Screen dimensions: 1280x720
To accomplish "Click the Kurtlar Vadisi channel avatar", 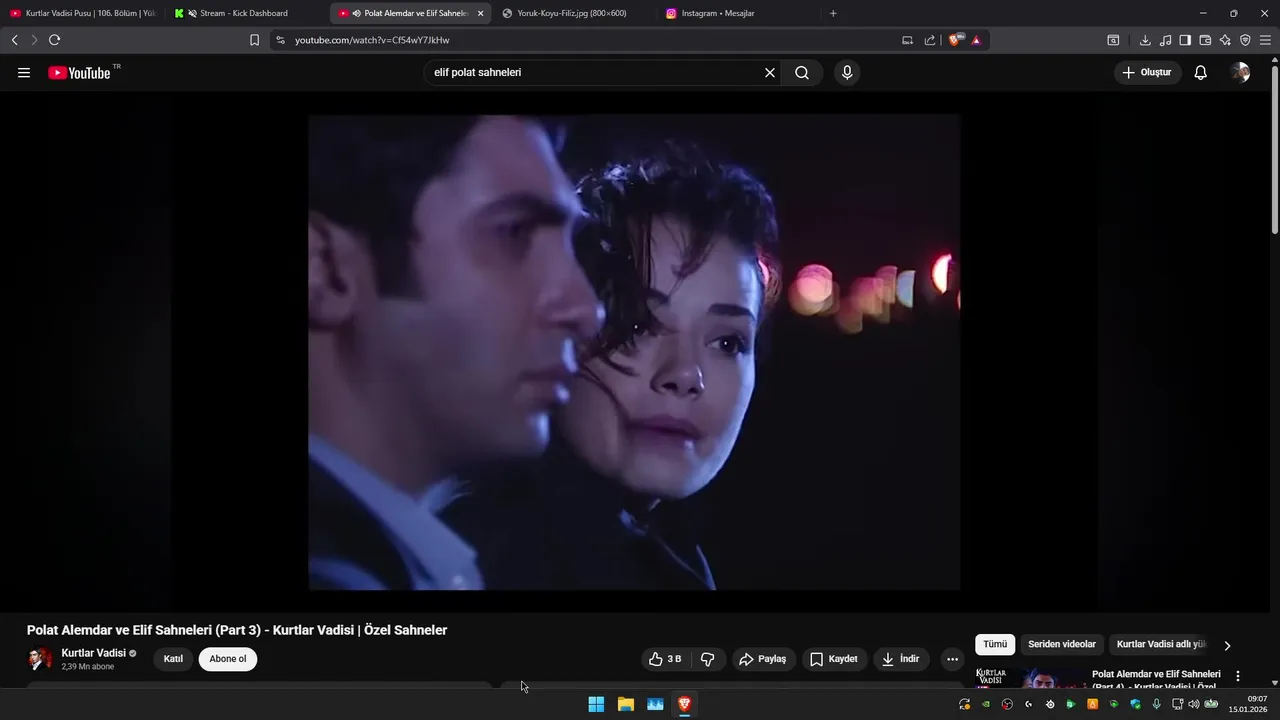I will coord(40,659).
